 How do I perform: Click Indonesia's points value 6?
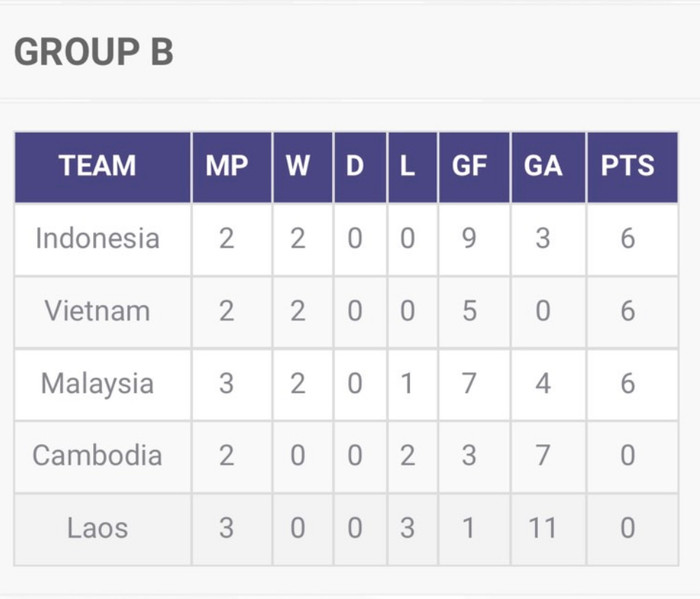[627, 239]
